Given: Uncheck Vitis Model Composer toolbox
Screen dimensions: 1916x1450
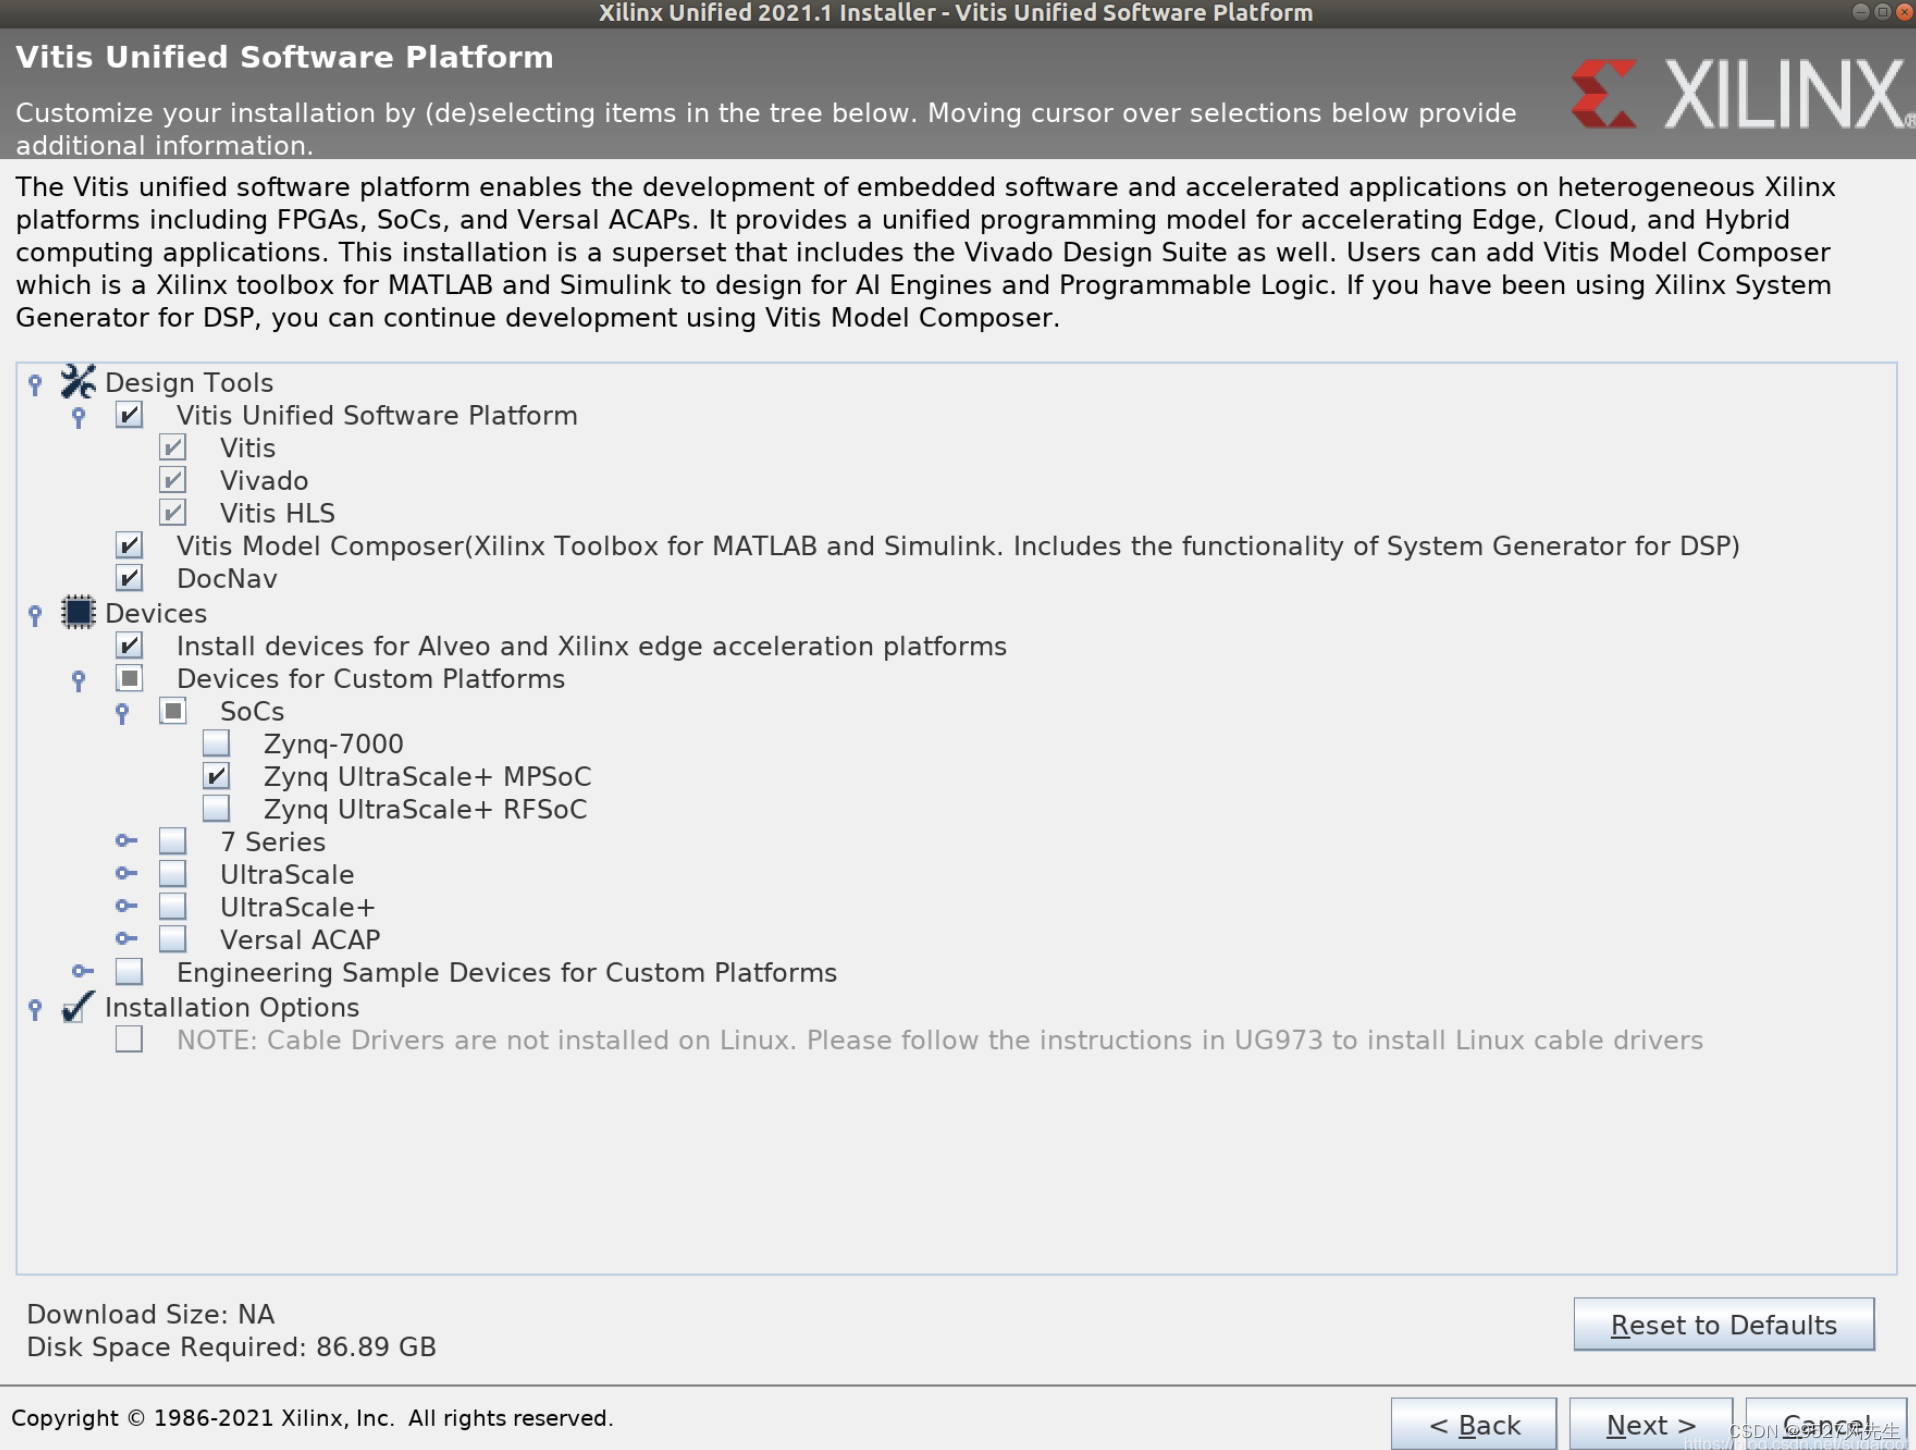Looking at the screenshot, I should click(x=128, y=545).
